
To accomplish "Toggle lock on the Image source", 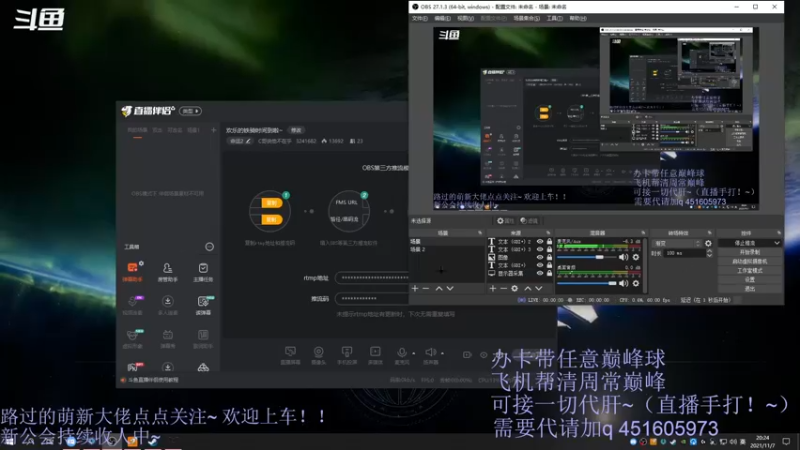I will click(549, 257).
